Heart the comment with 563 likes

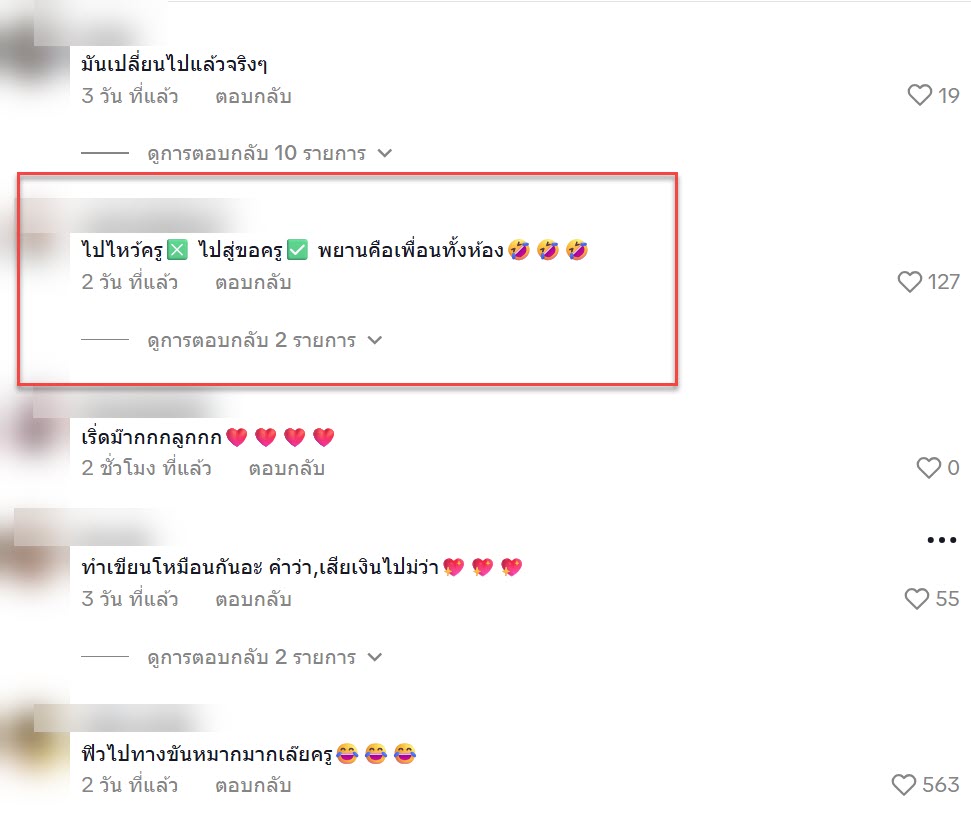pyautogui.click(x=904, y=785)
